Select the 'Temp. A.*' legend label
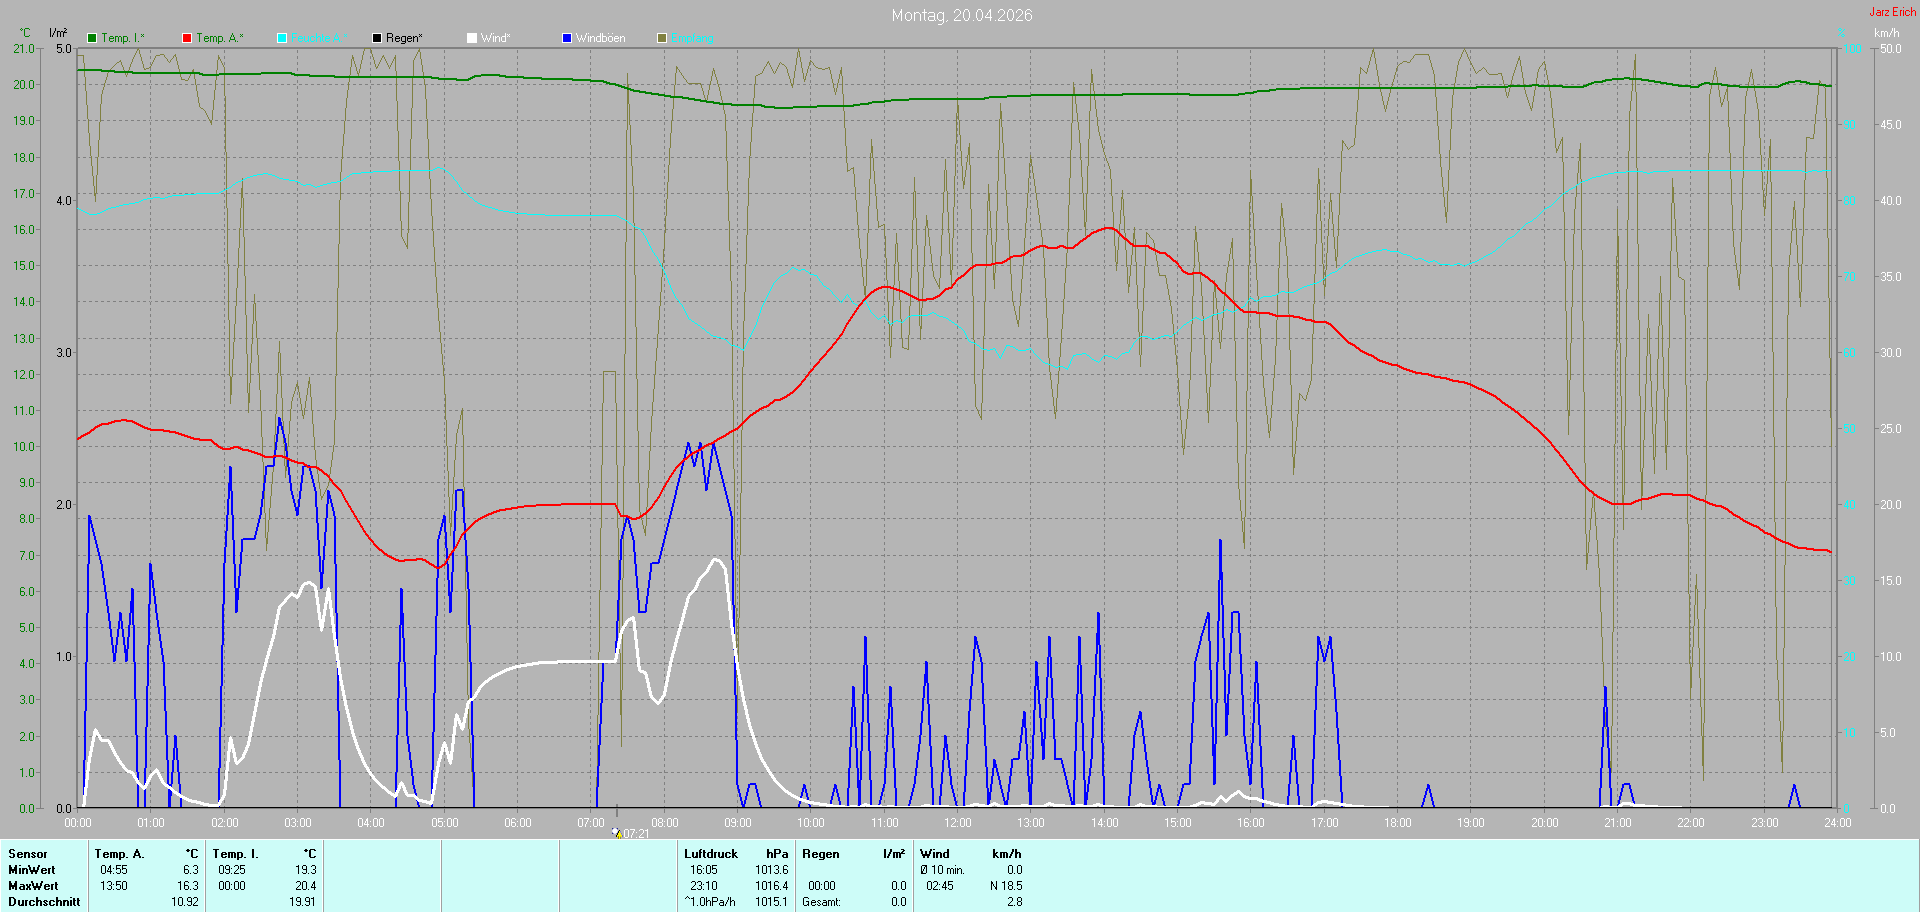 220,38
